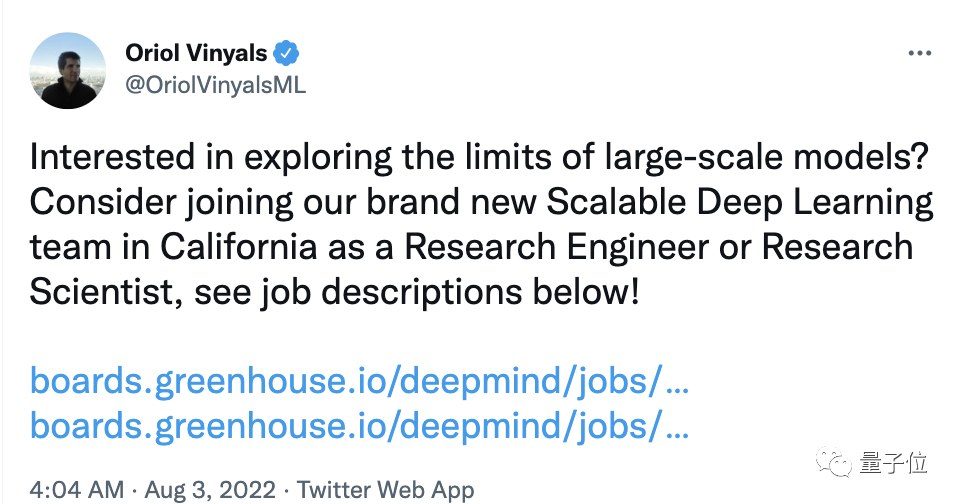Click the words "Consider joining" in the tweet

[x=152, y=202]
